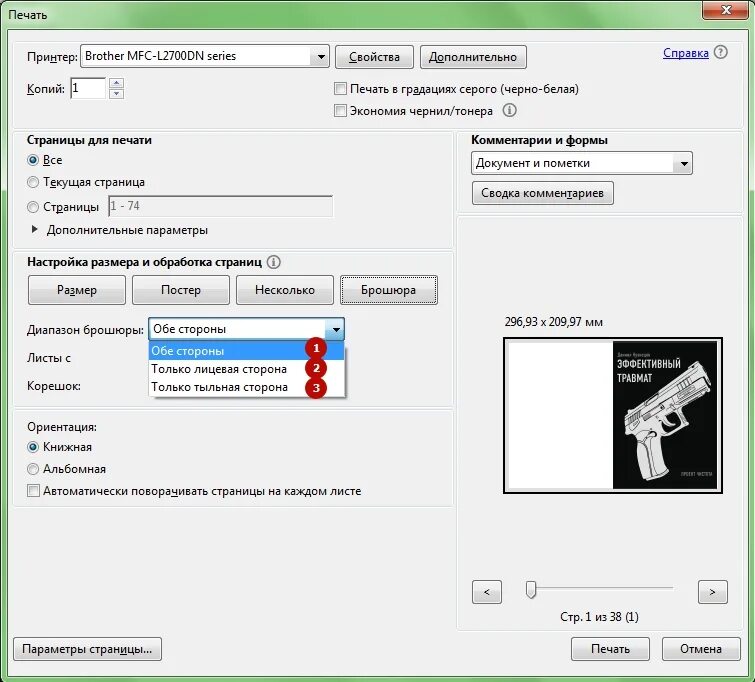Screen dimensions: 755x682
Task: Select the Брошюра sizing mode
Action: pos(389,290)
